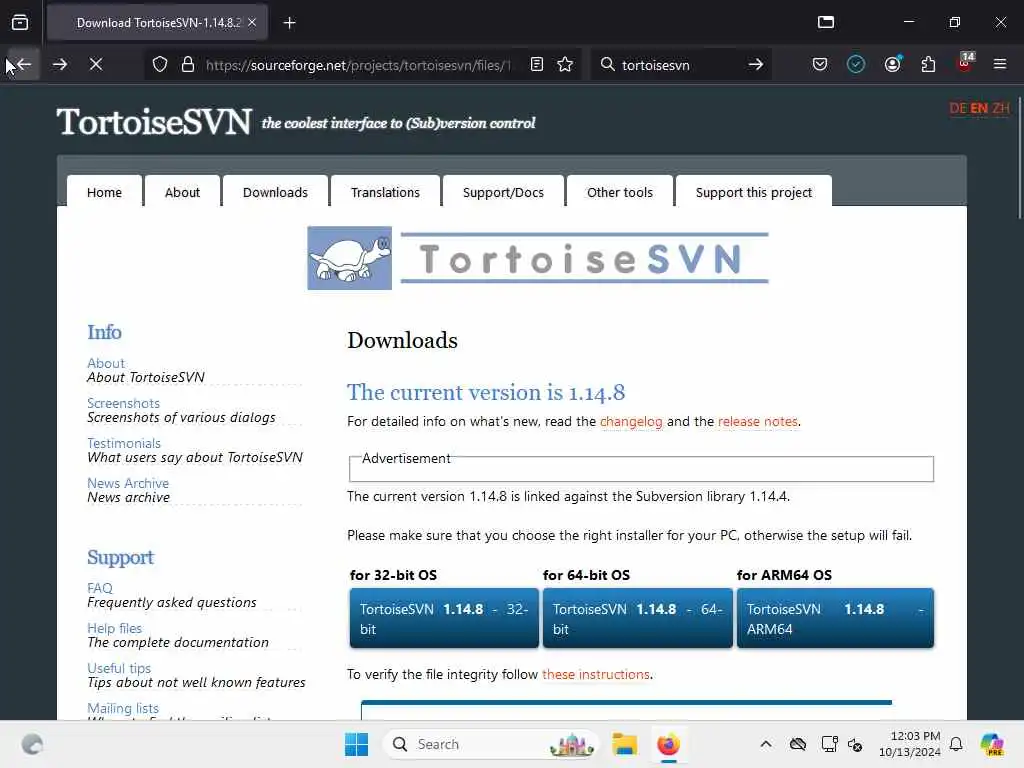1024x768 pixels.
Task: Close the Download TortoiseSVN tab
Action: click(x=252, y=23)
